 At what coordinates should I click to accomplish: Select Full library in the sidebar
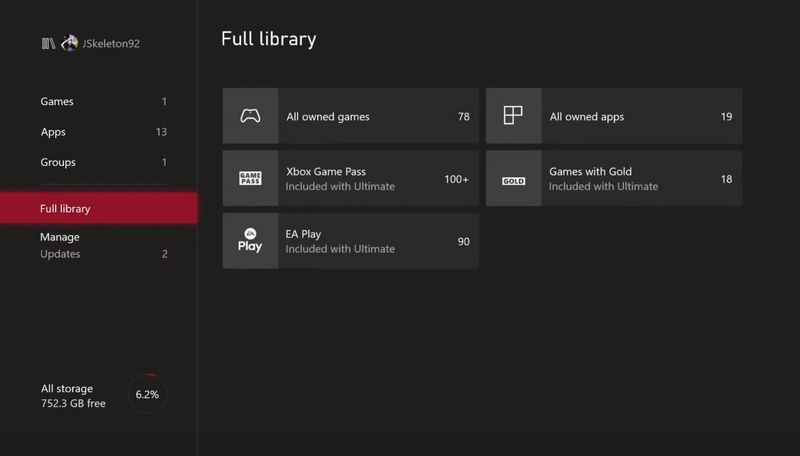[98, 208]
